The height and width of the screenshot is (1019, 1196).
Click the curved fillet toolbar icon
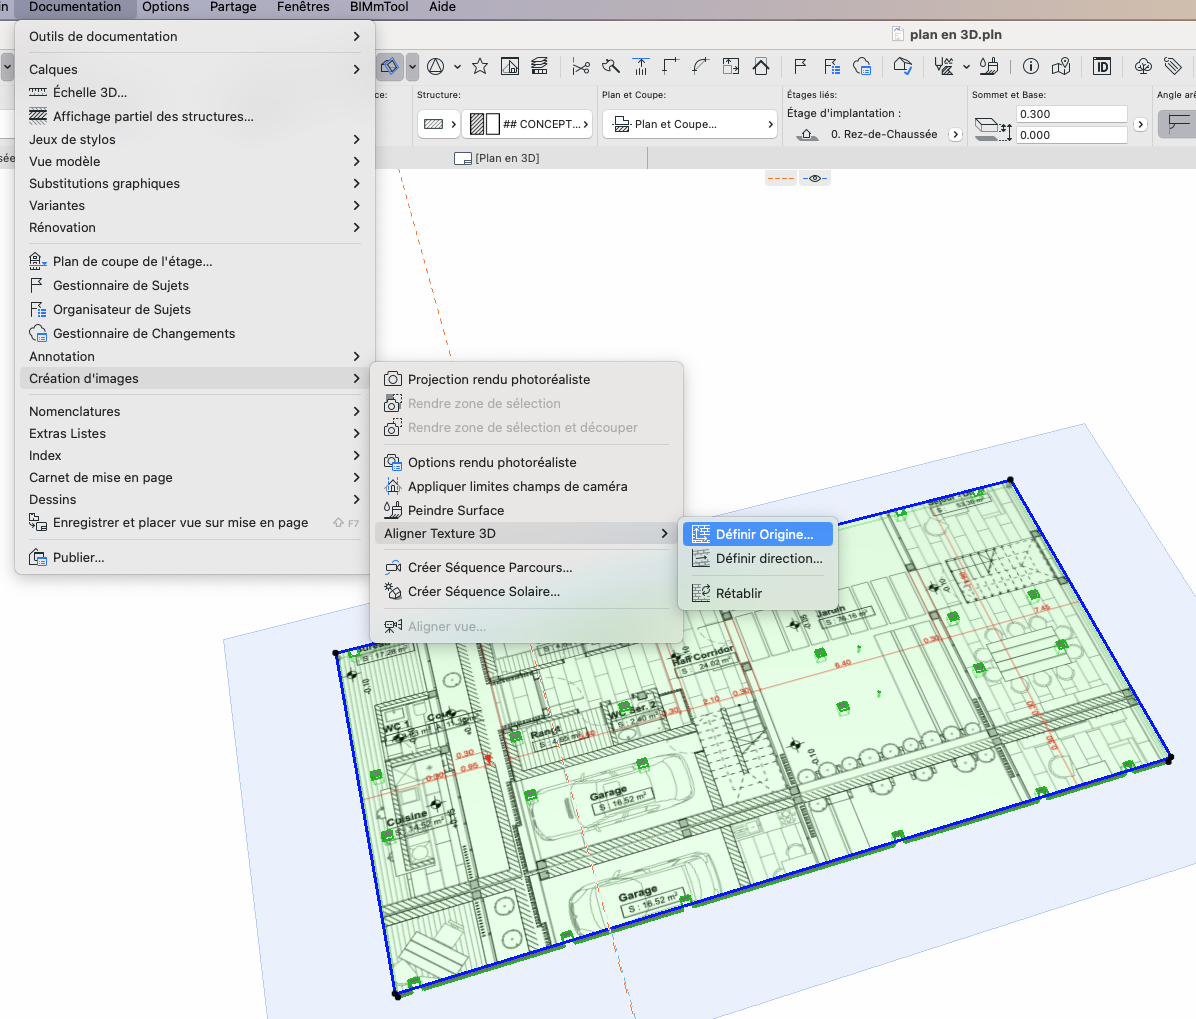(700, 66)
